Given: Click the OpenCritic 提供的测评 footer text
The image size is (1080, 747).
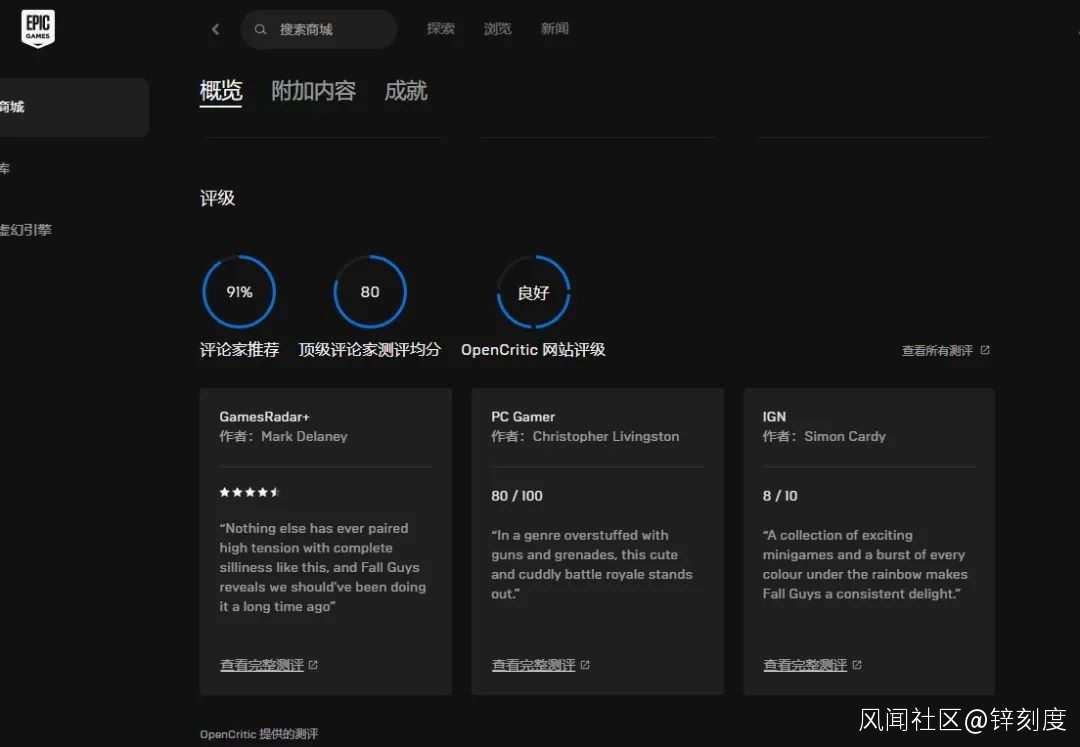Looking at the screenshot, I should (x=259, y=734).
